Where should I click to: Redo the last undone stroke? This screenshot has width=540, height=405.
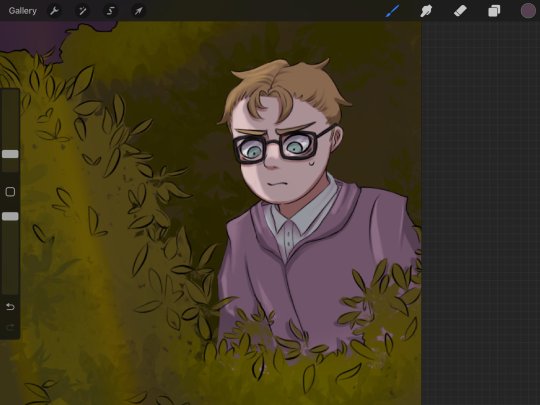[10, 327]
